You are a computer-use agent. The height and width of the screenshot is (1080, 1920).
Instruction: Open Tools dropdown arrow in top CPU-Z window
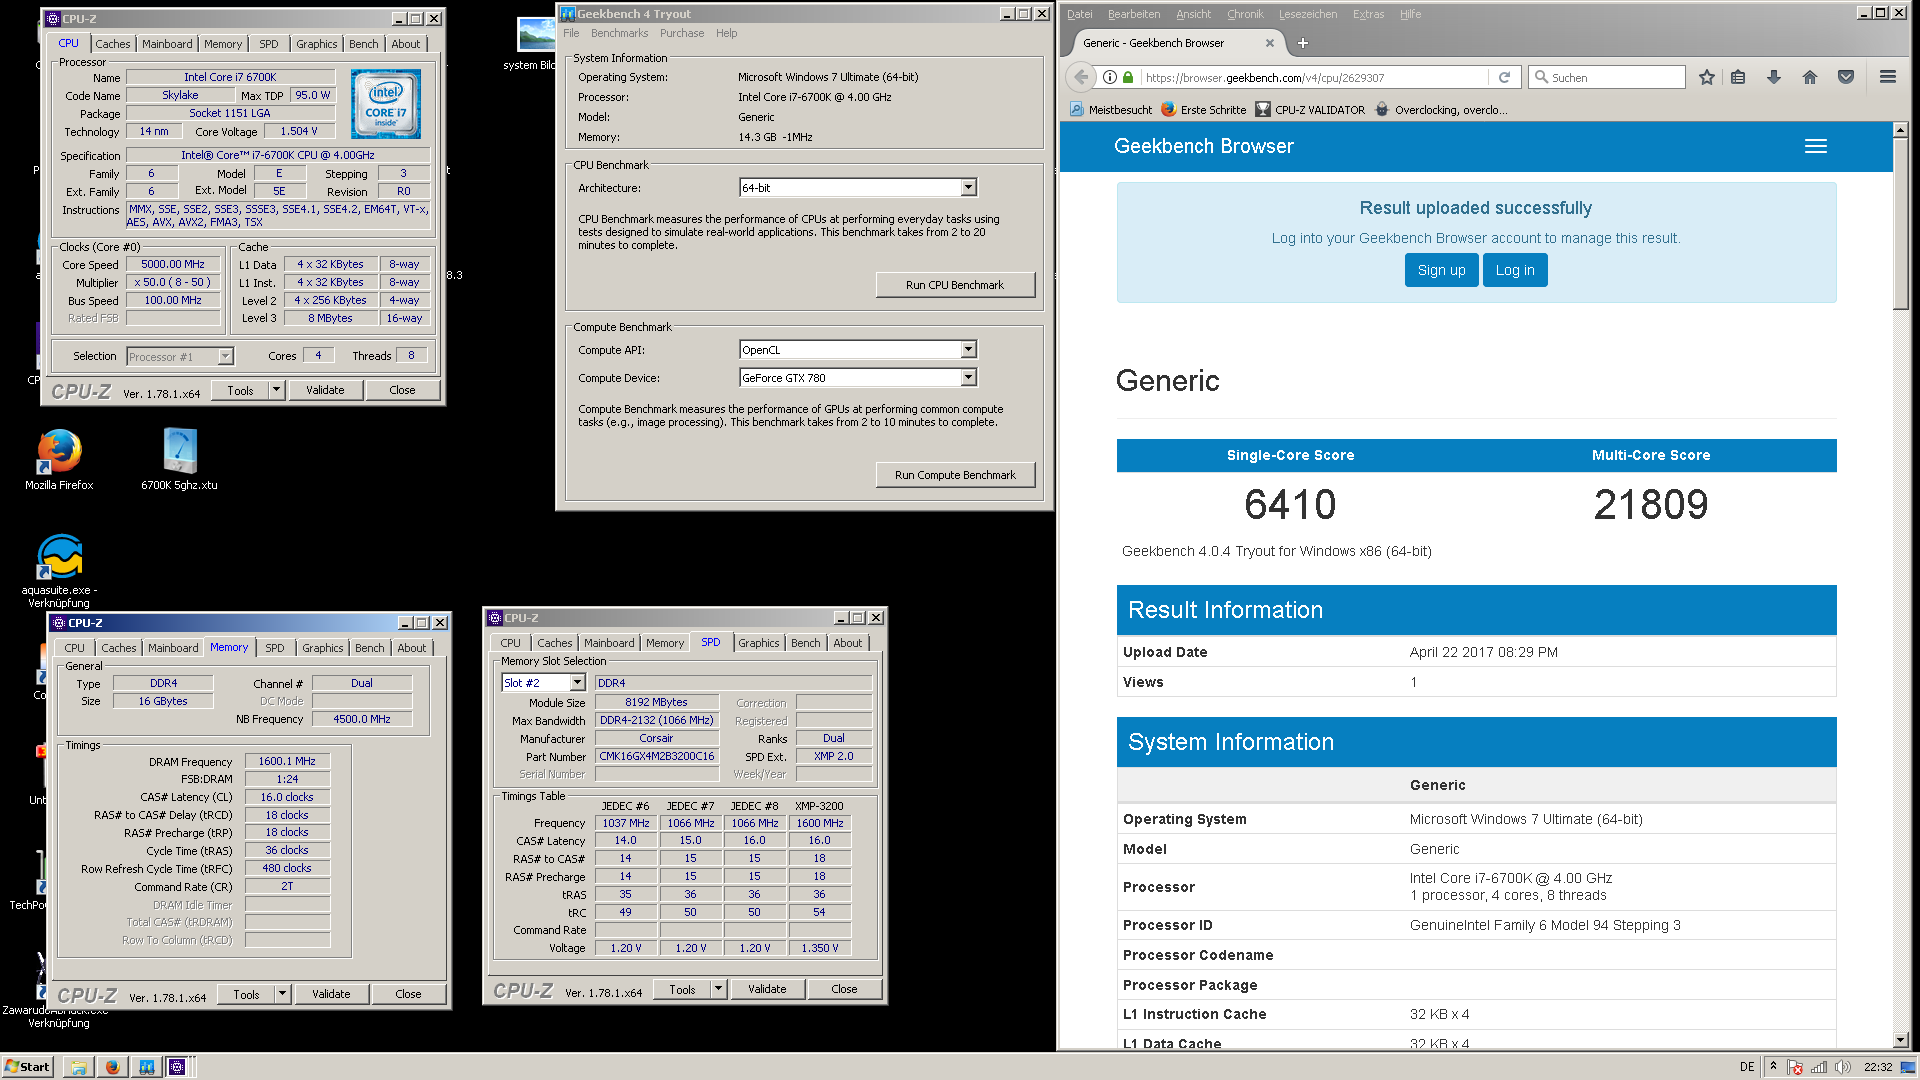point(277,390)
